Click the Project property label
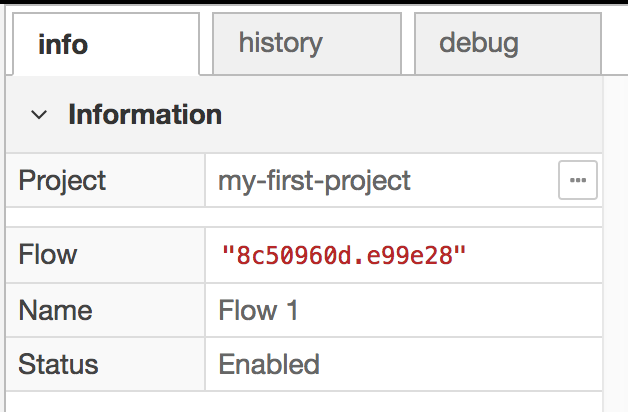The width and height of the screenshot is (628, 412). [62, 181]
